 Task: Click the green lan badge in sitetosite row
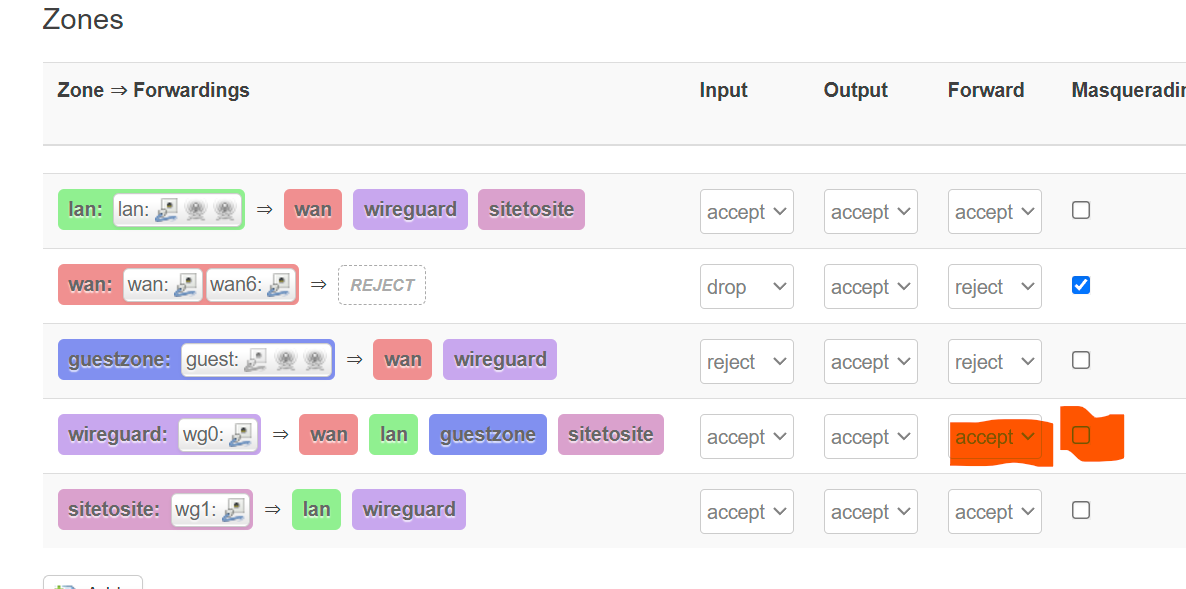pyautogui.click(x=316, y=510)
